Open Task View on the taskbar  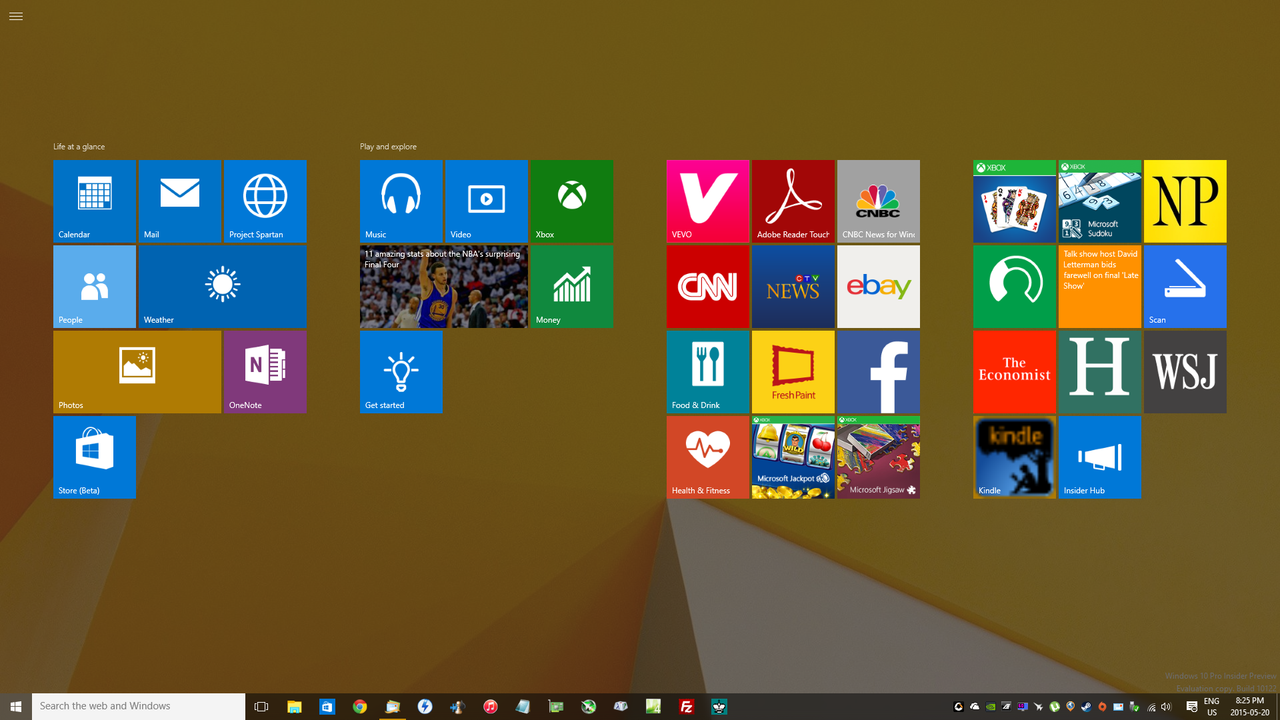coord(262,706)
